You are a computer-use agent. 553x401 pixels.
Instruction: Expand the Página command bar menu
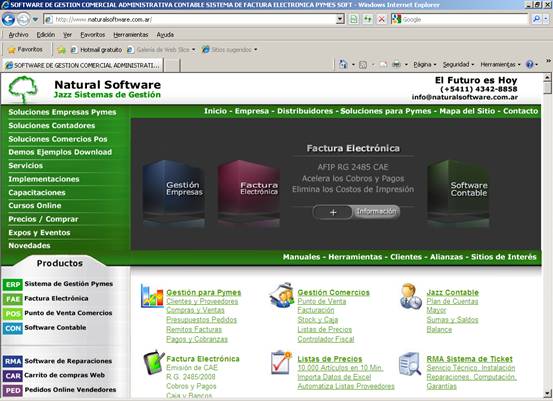pos(425,65)
